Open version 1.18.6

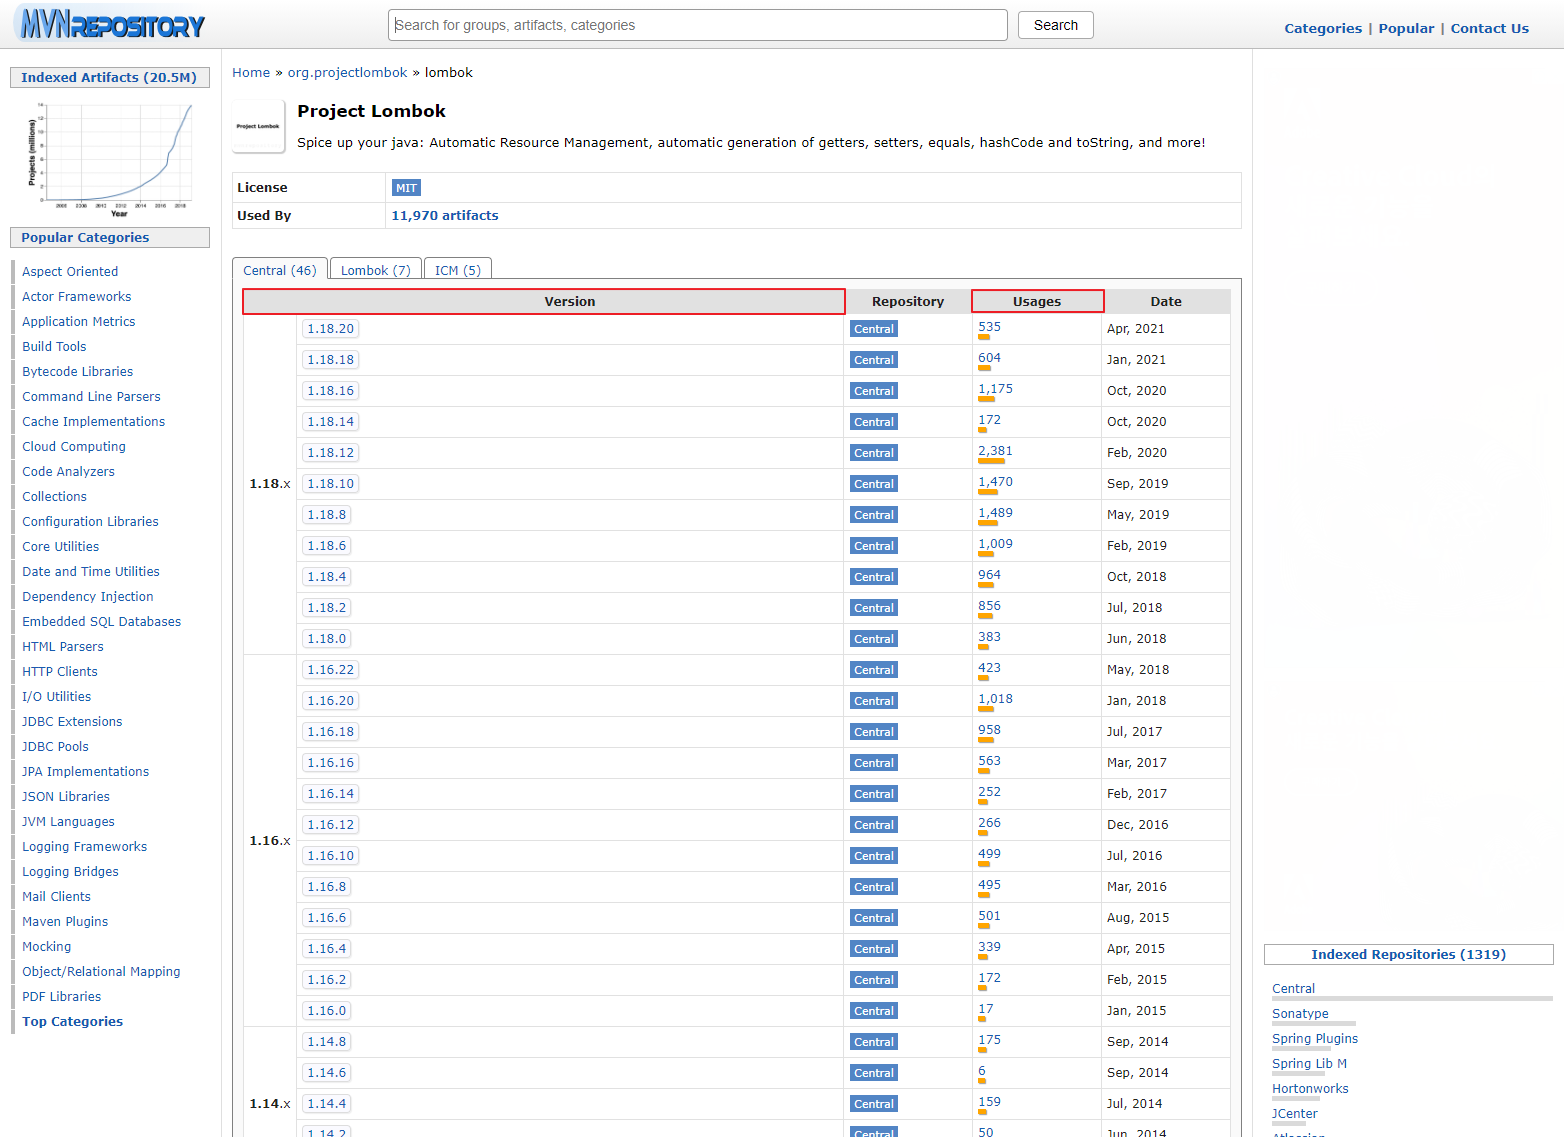[x=327, y=546]
